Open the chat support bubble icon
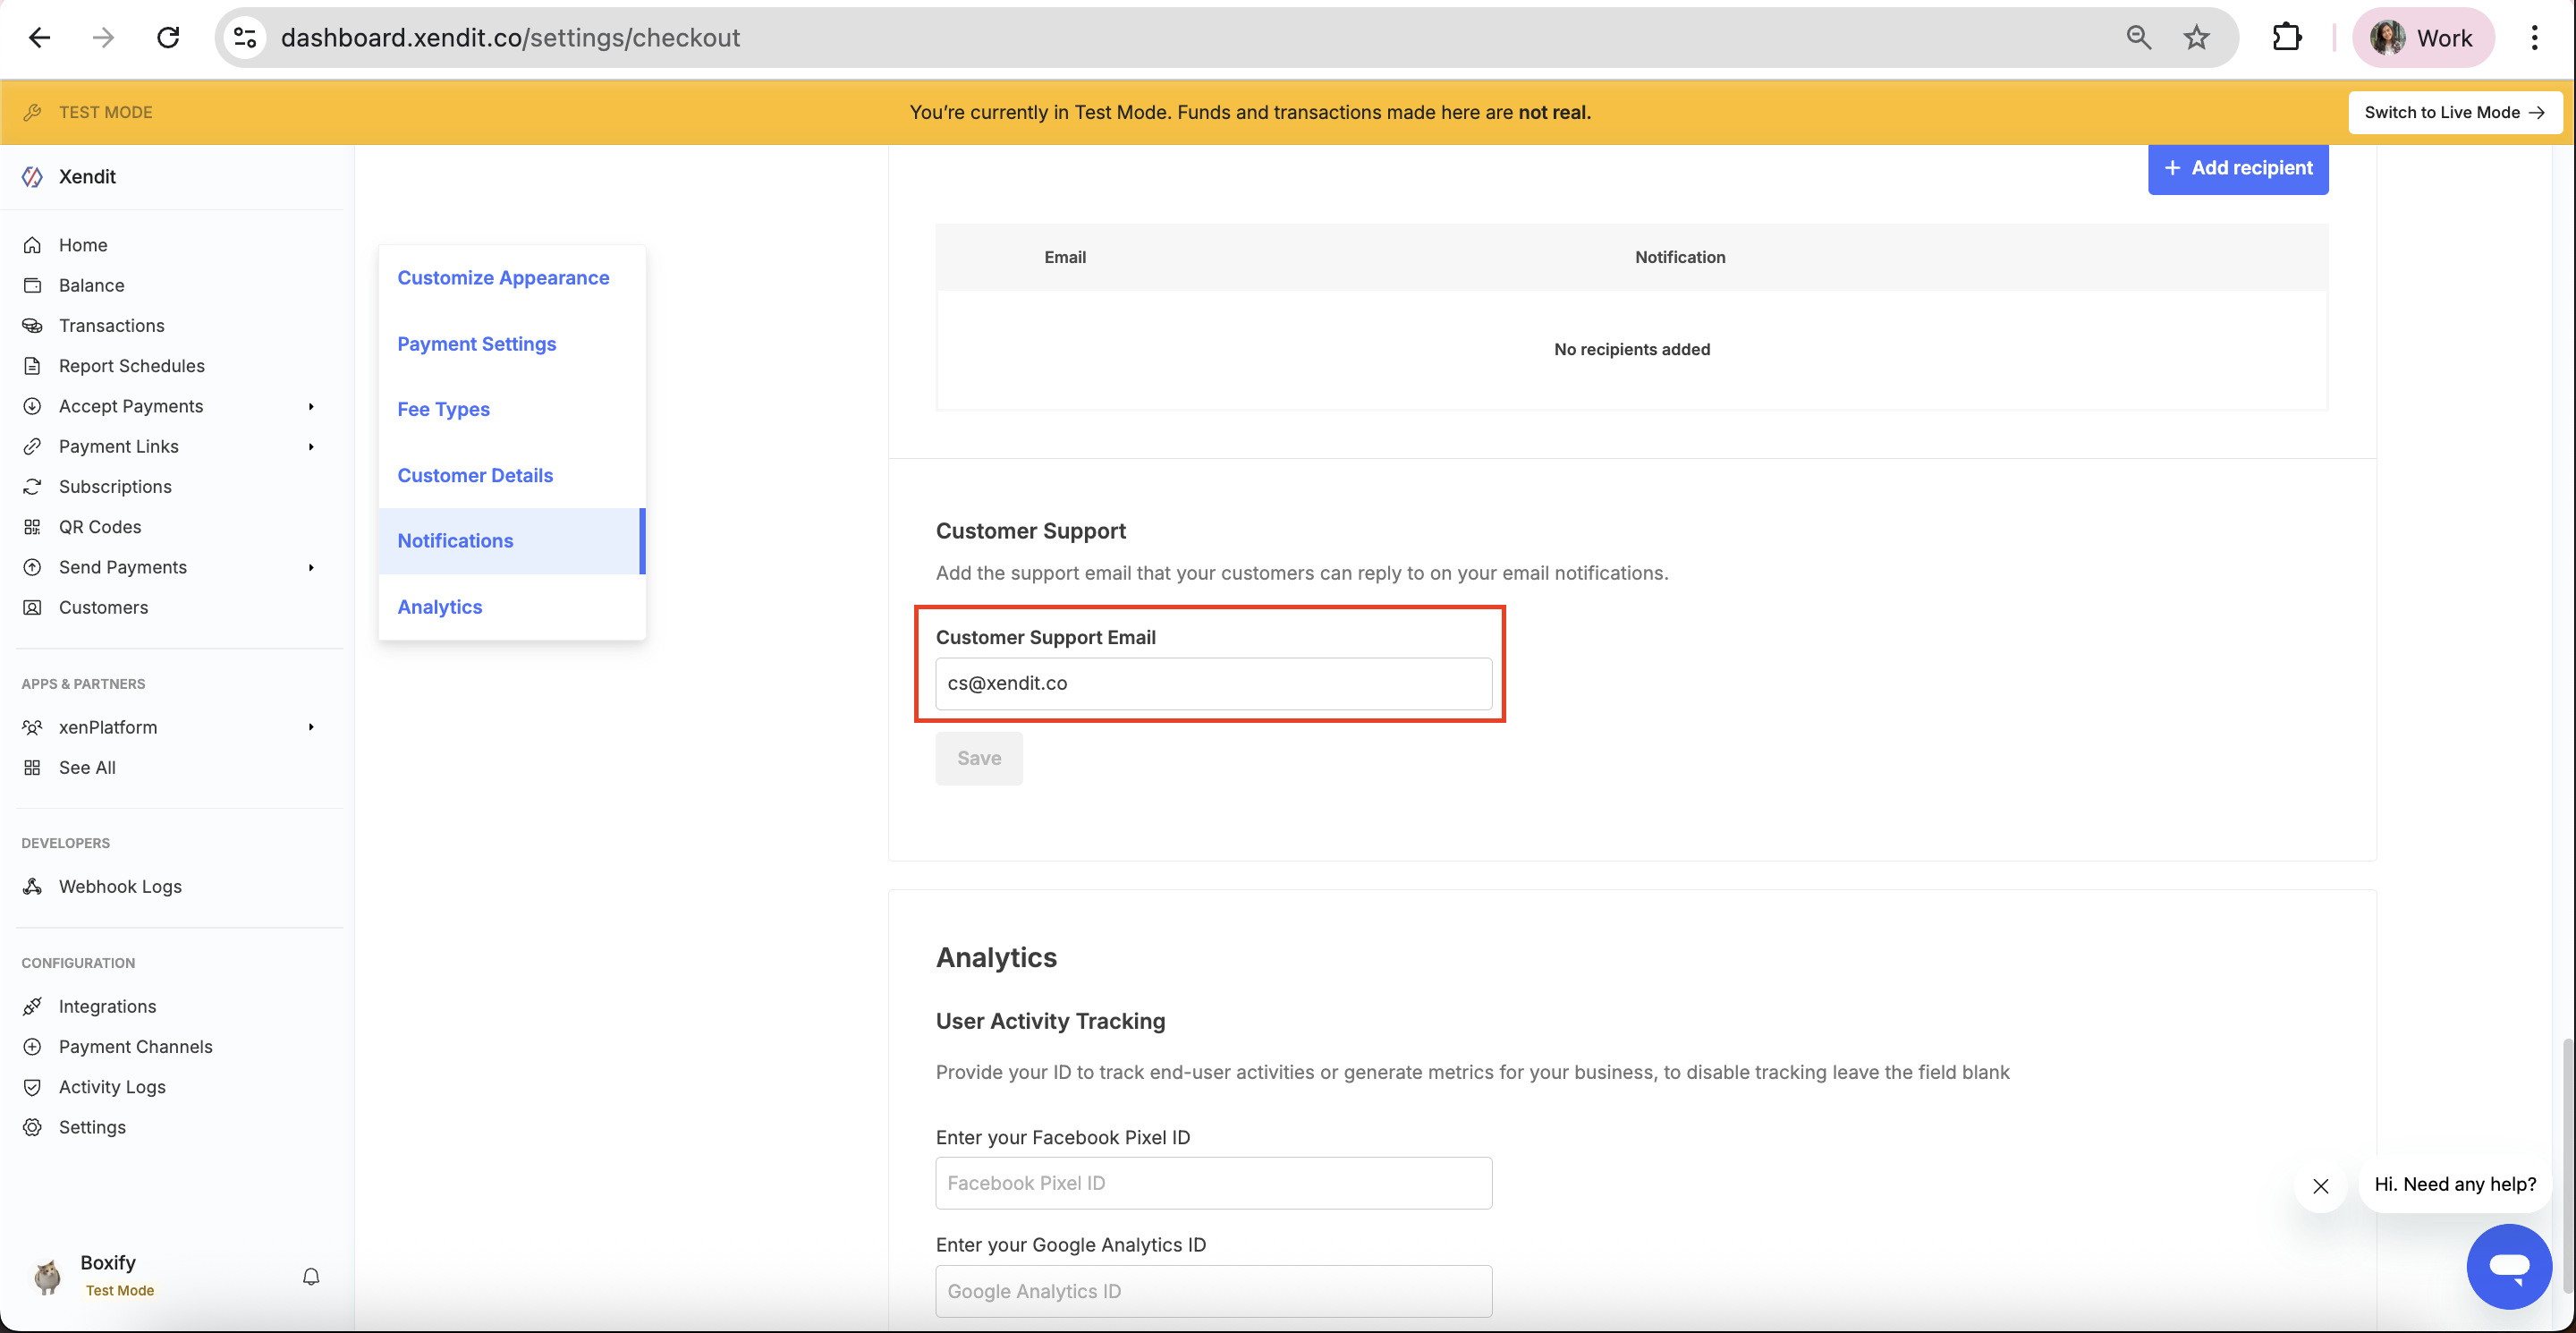 pos(2509,1265)
